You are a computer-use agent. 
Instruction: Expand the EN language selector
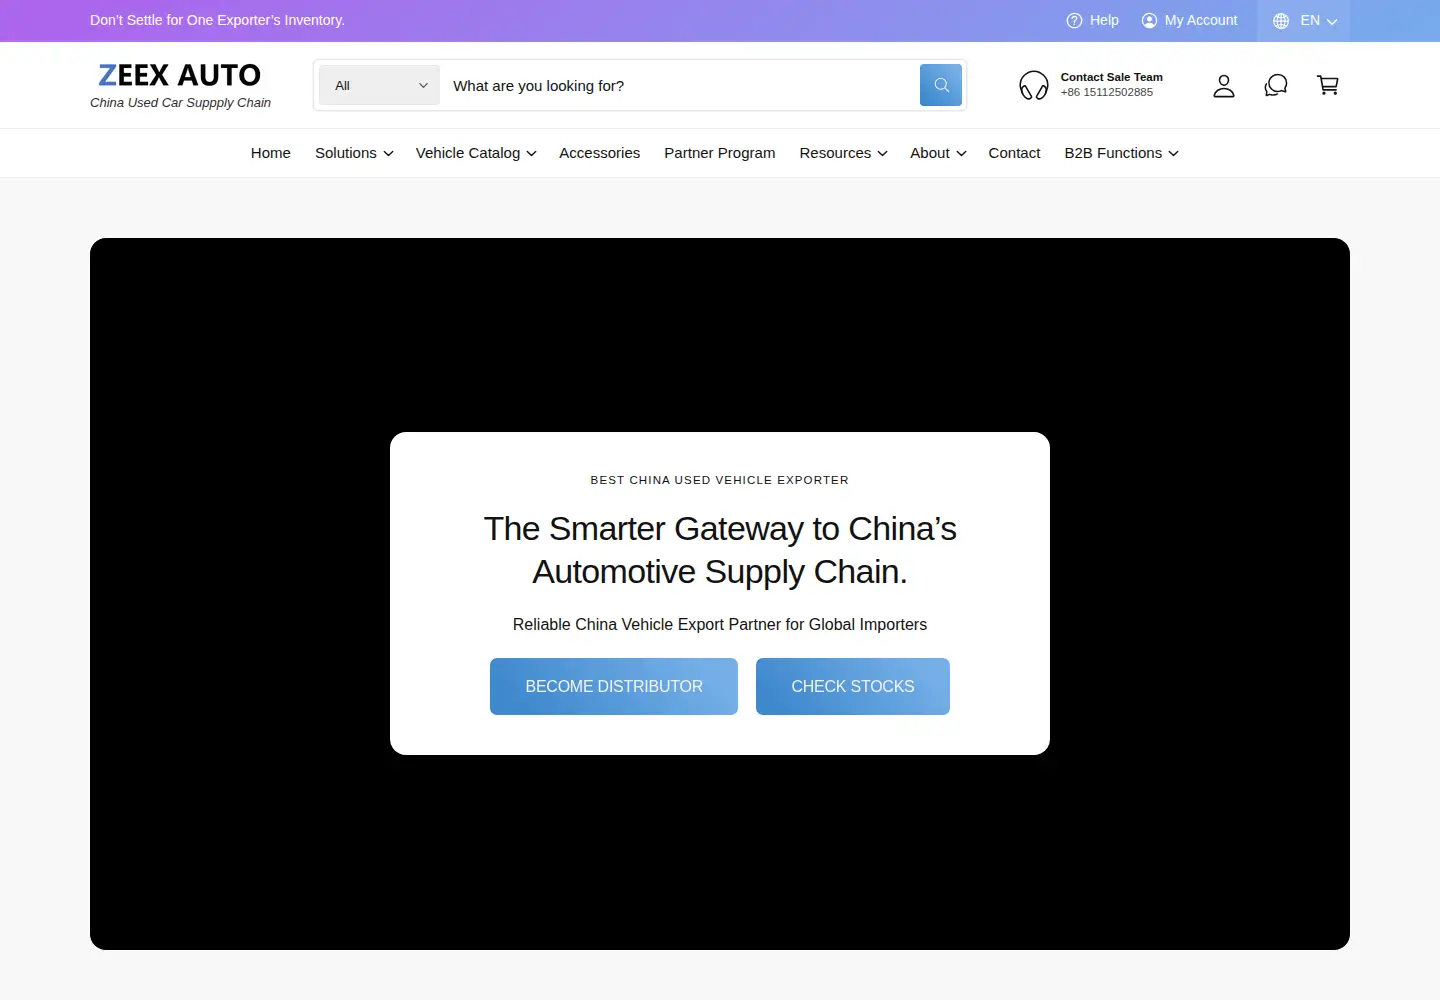1304,20
